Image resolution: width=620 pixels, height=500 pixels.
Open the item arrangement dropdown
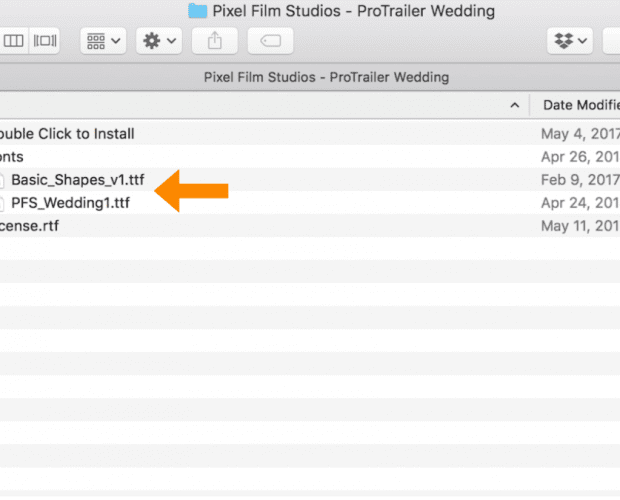click(x=103, y=41)
